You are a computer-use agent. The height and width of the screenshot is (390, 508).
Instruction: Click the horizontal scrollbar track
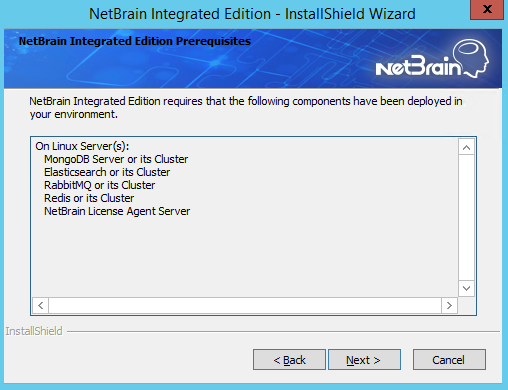tap(245, 305)
